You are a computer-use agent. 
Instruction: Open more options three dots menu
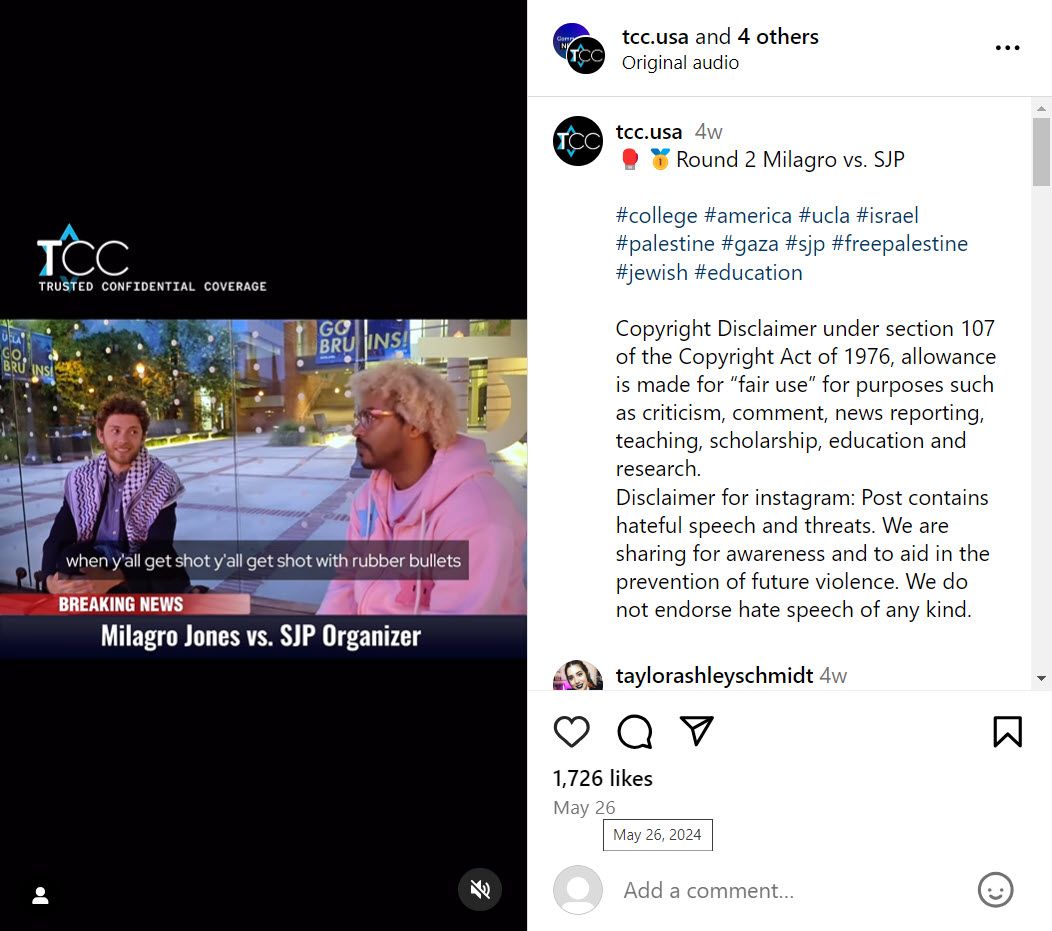[x=1007, y=48]
